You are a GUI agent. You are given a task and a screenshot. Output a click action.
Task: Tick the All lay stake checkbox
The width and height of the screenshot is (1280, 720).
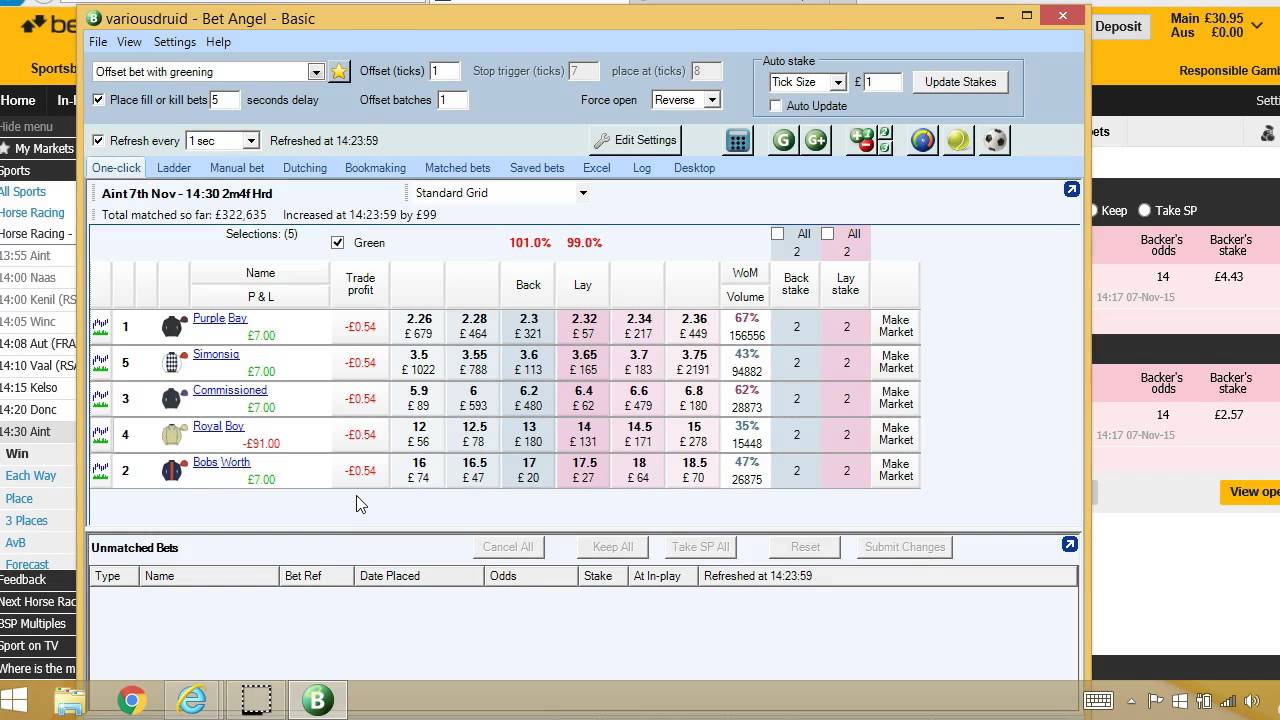click(827, 234)
